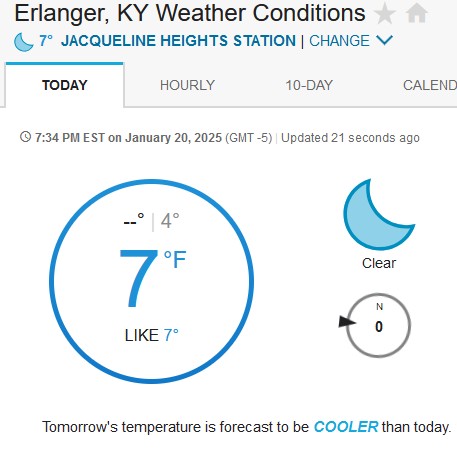Click the Erlanger, KY Weather Conditions heading
457x450 pixels.
pos(190,13)
